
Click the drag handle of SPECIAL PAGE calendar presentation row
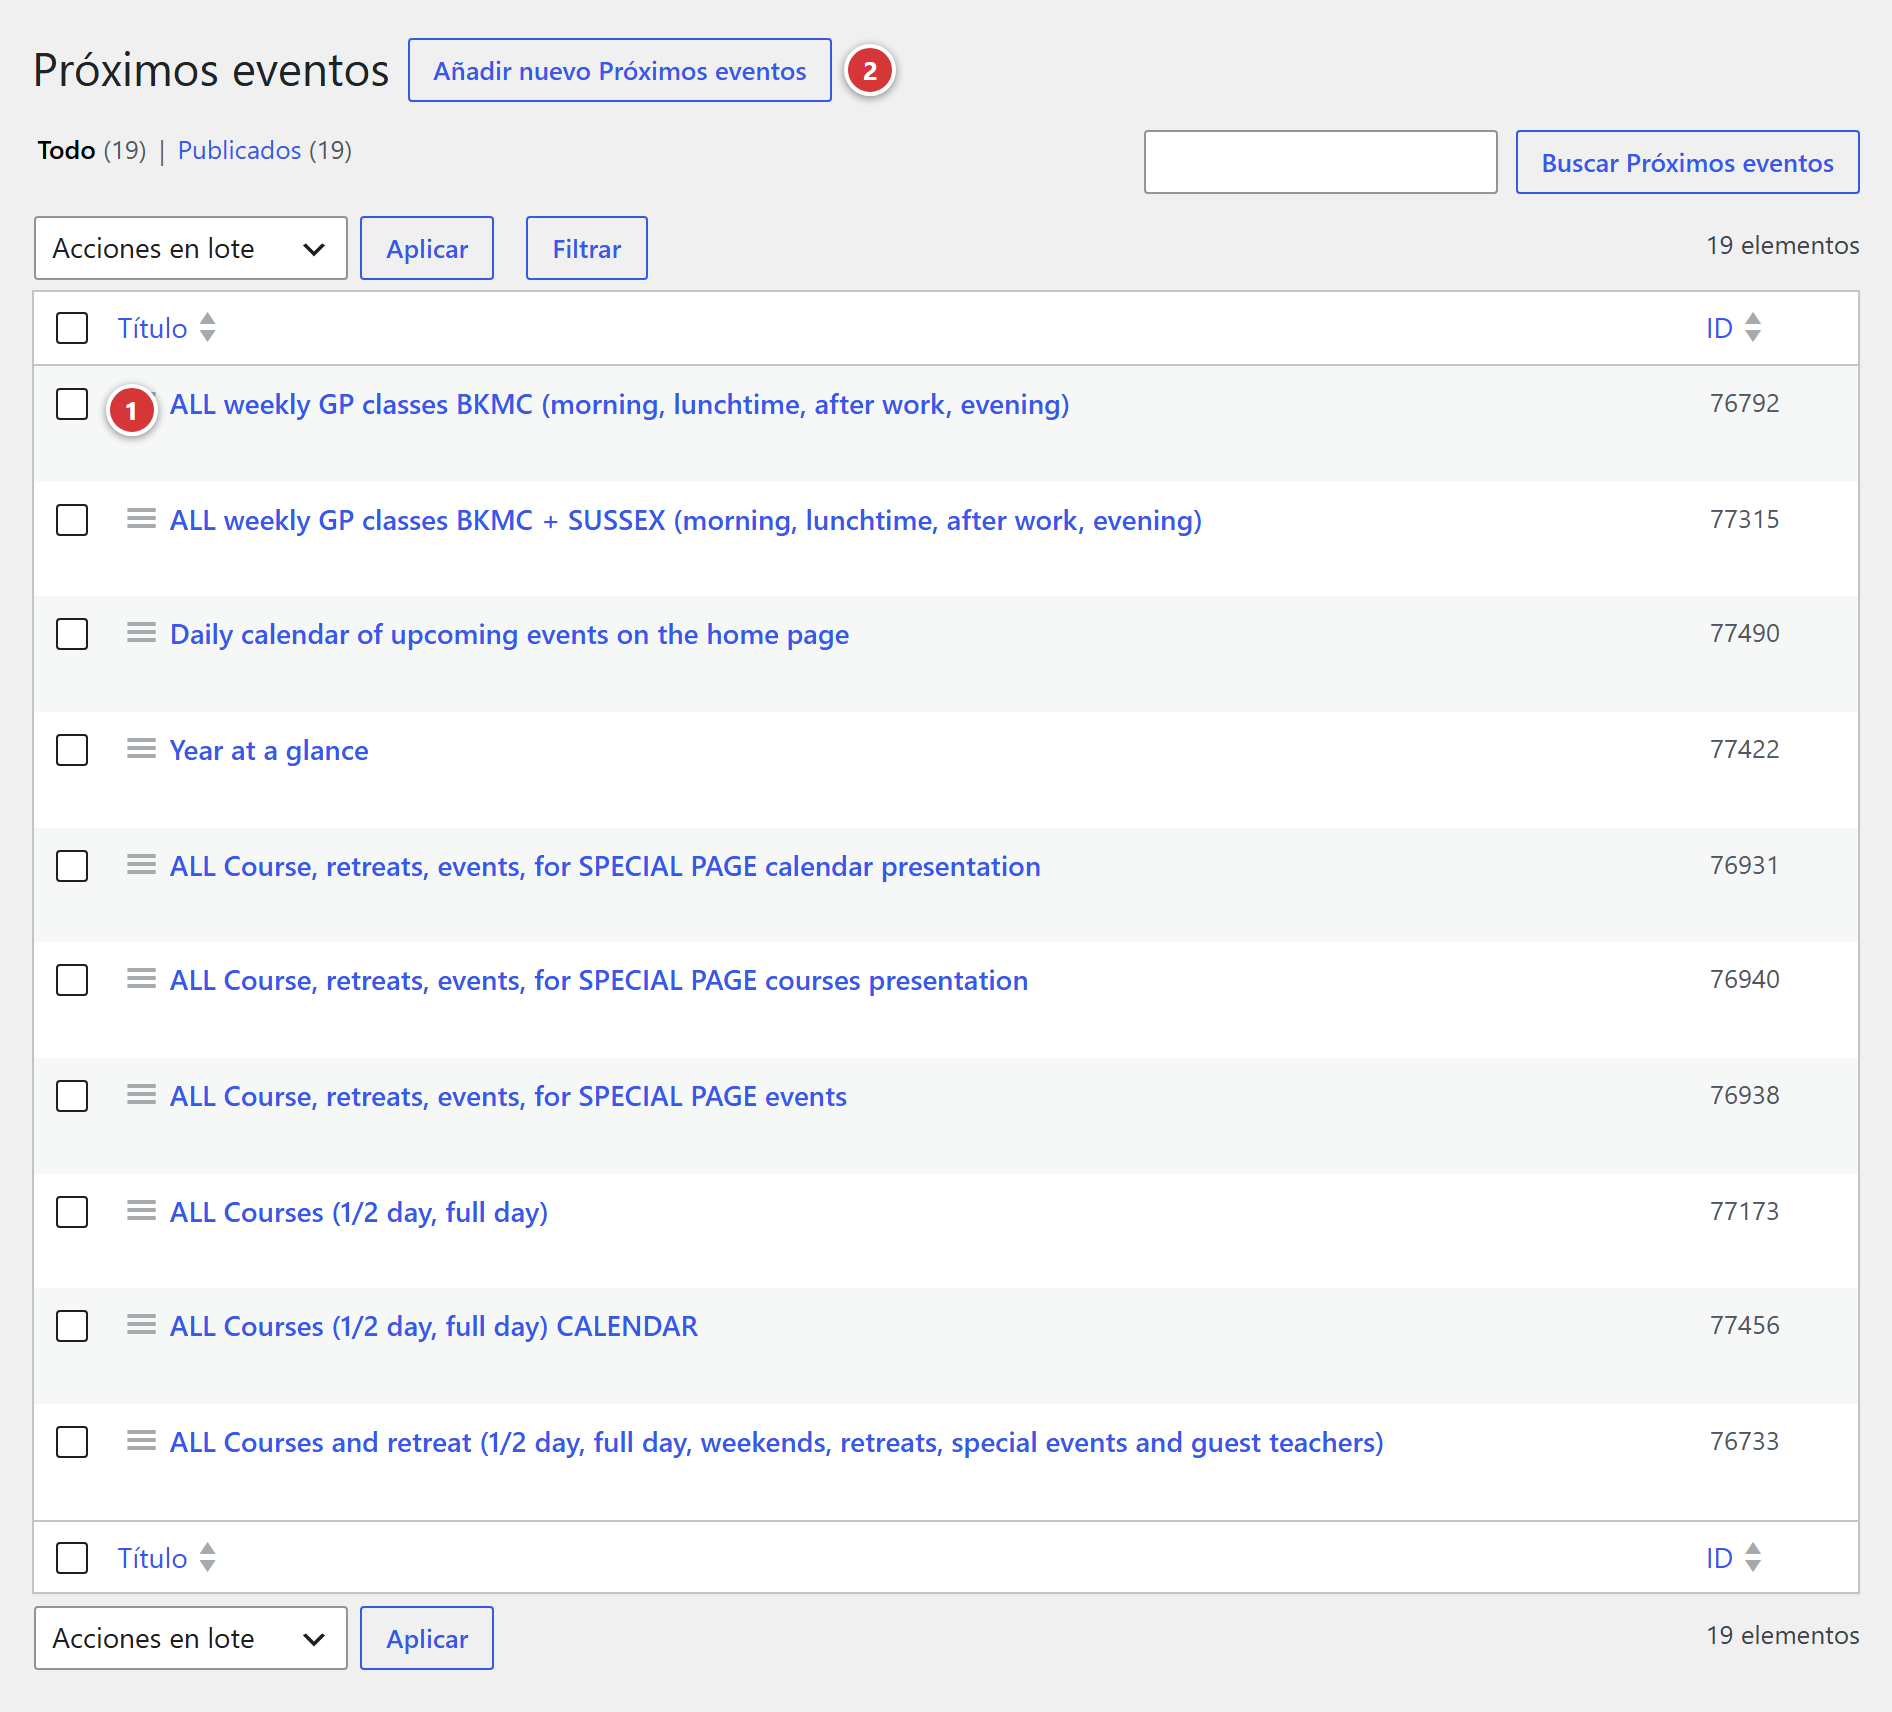point(141,865)
